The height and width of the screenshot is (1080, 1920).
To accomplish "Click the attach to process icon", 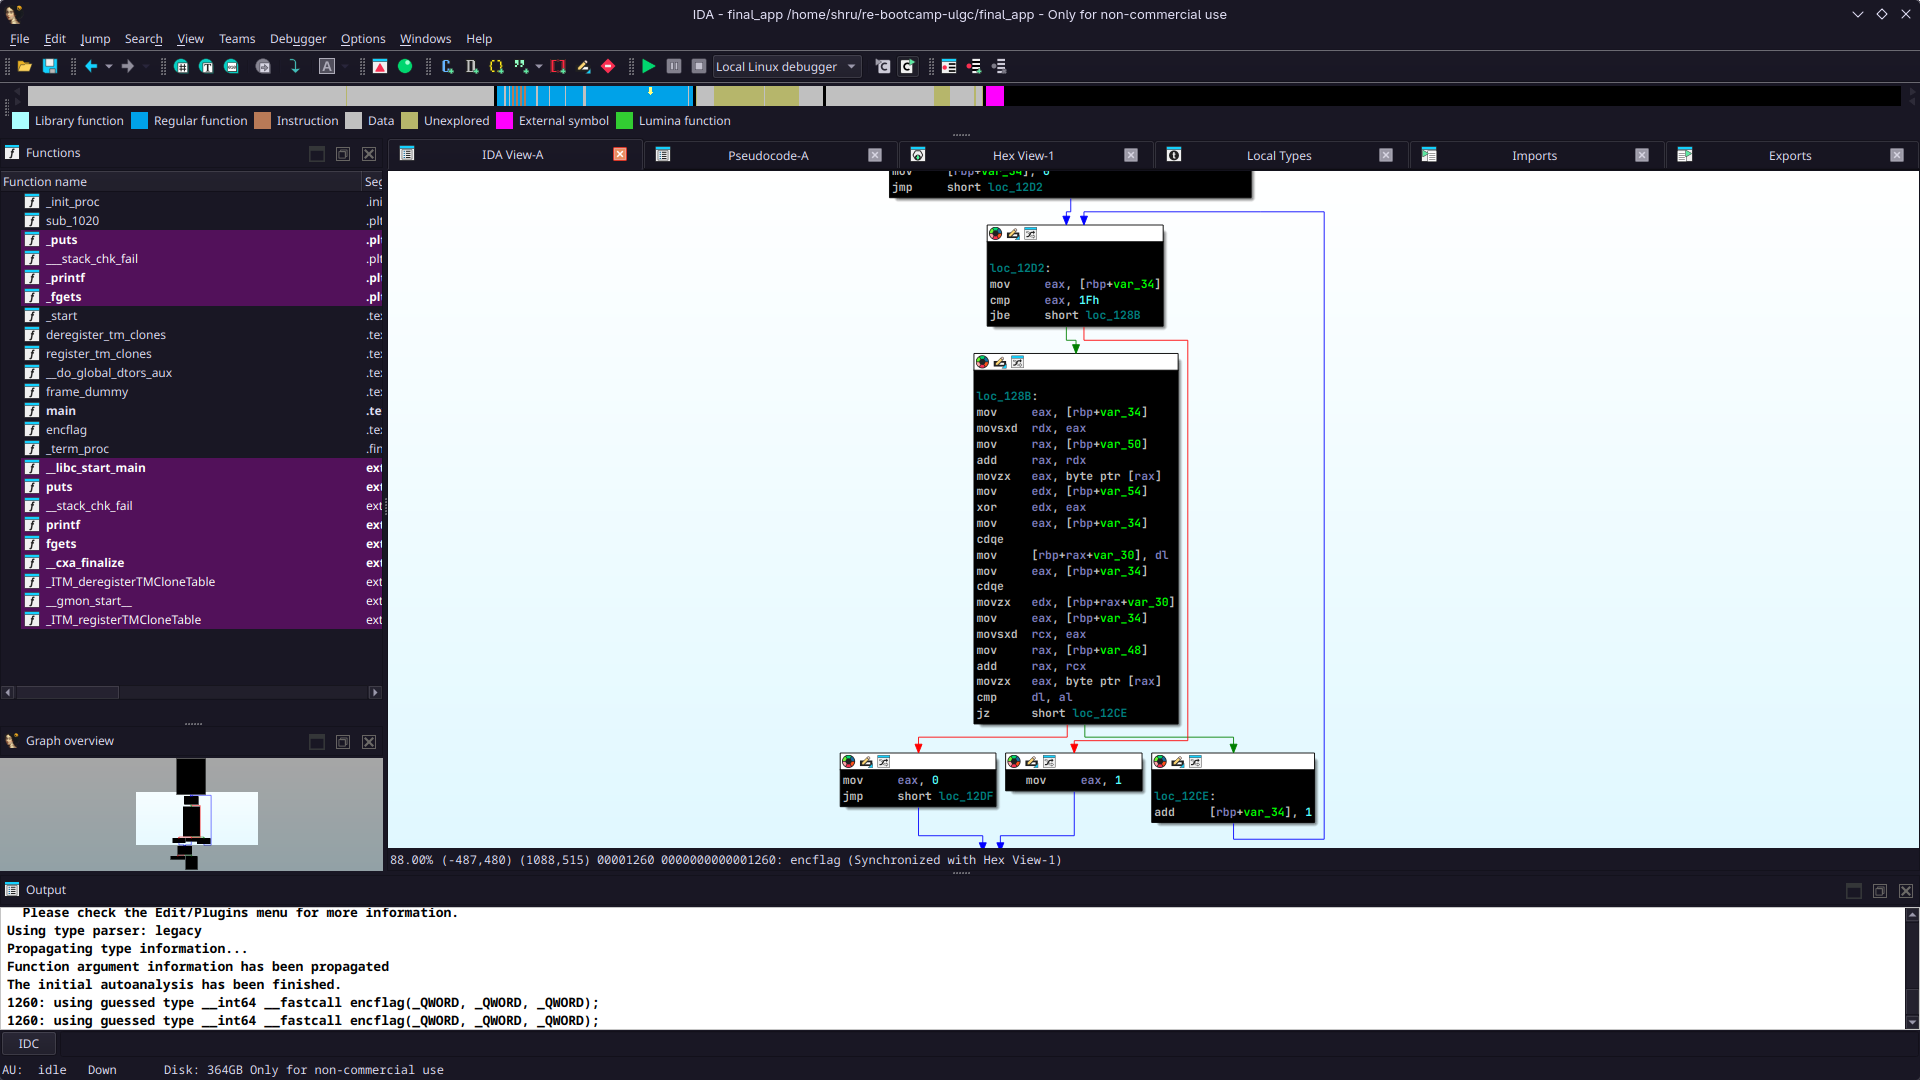I will point(883,66).
